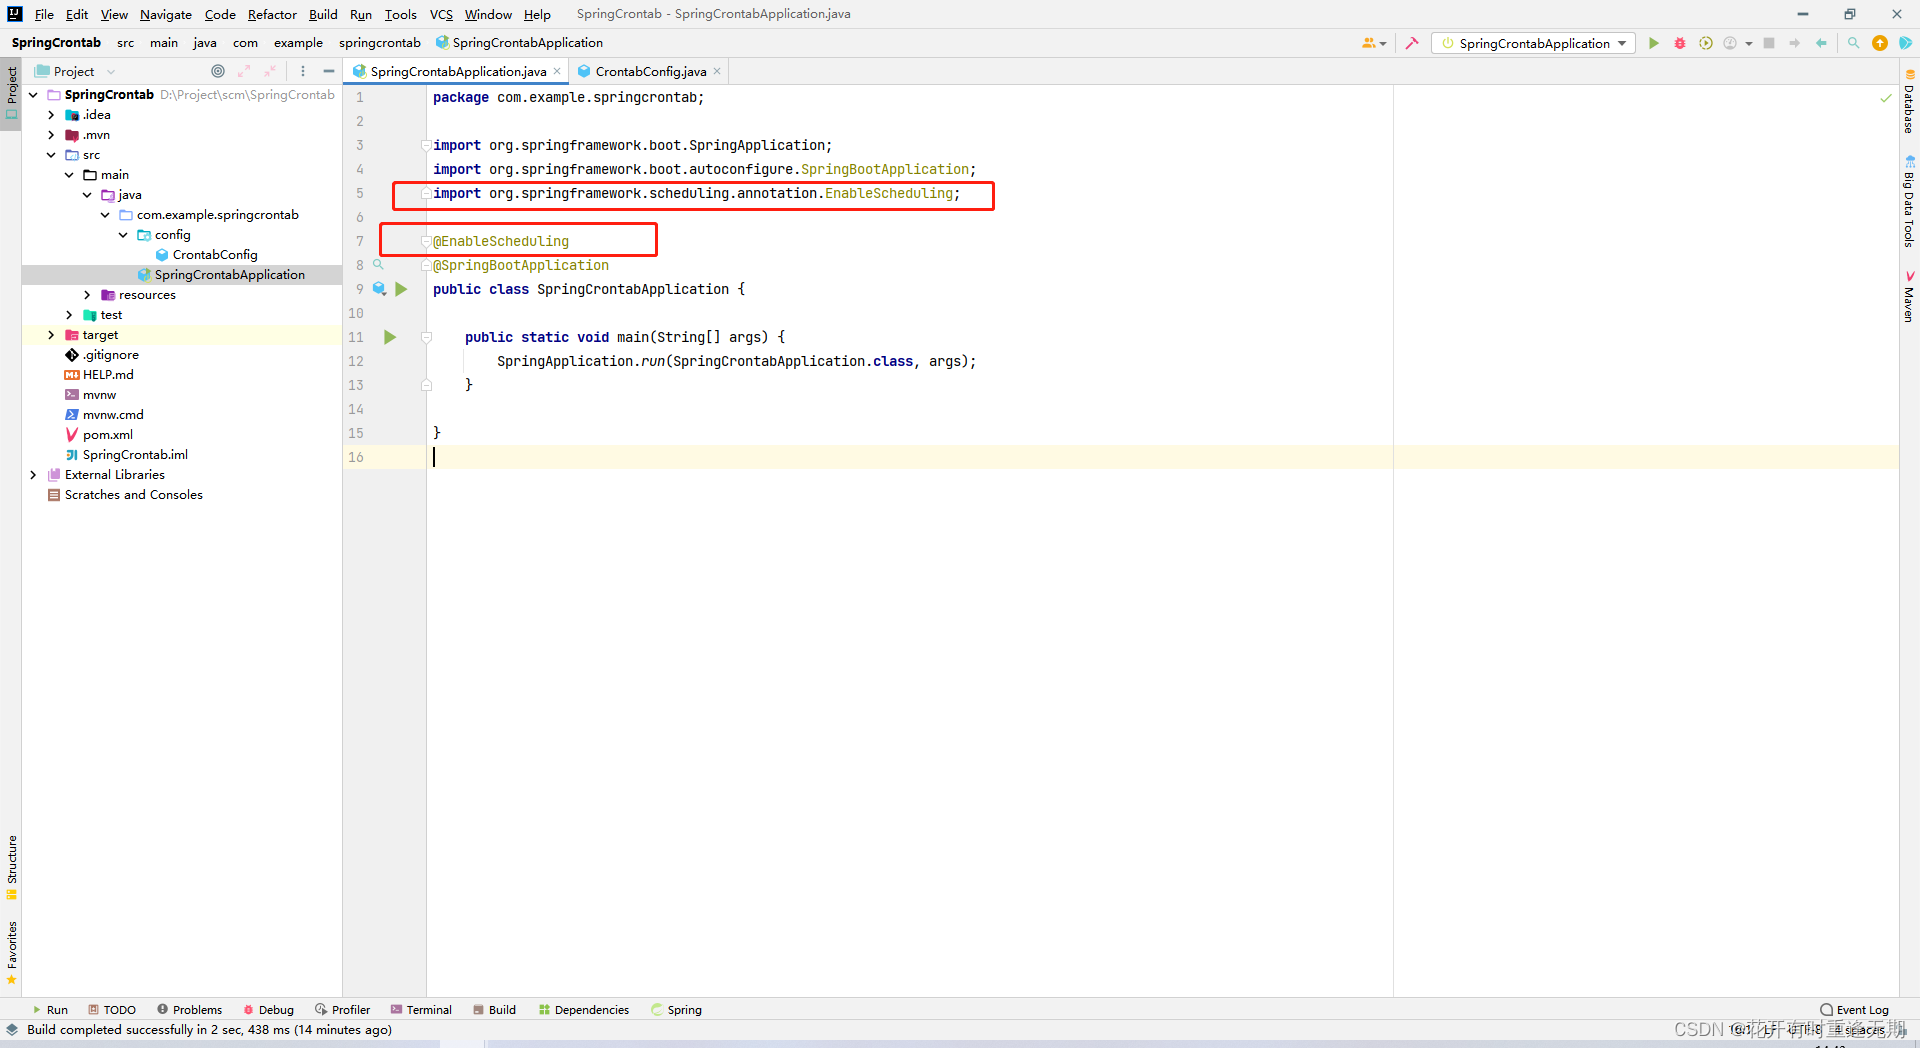
Task: Collapse the config package
Action: pyautogui.click(x=123, y=235)
